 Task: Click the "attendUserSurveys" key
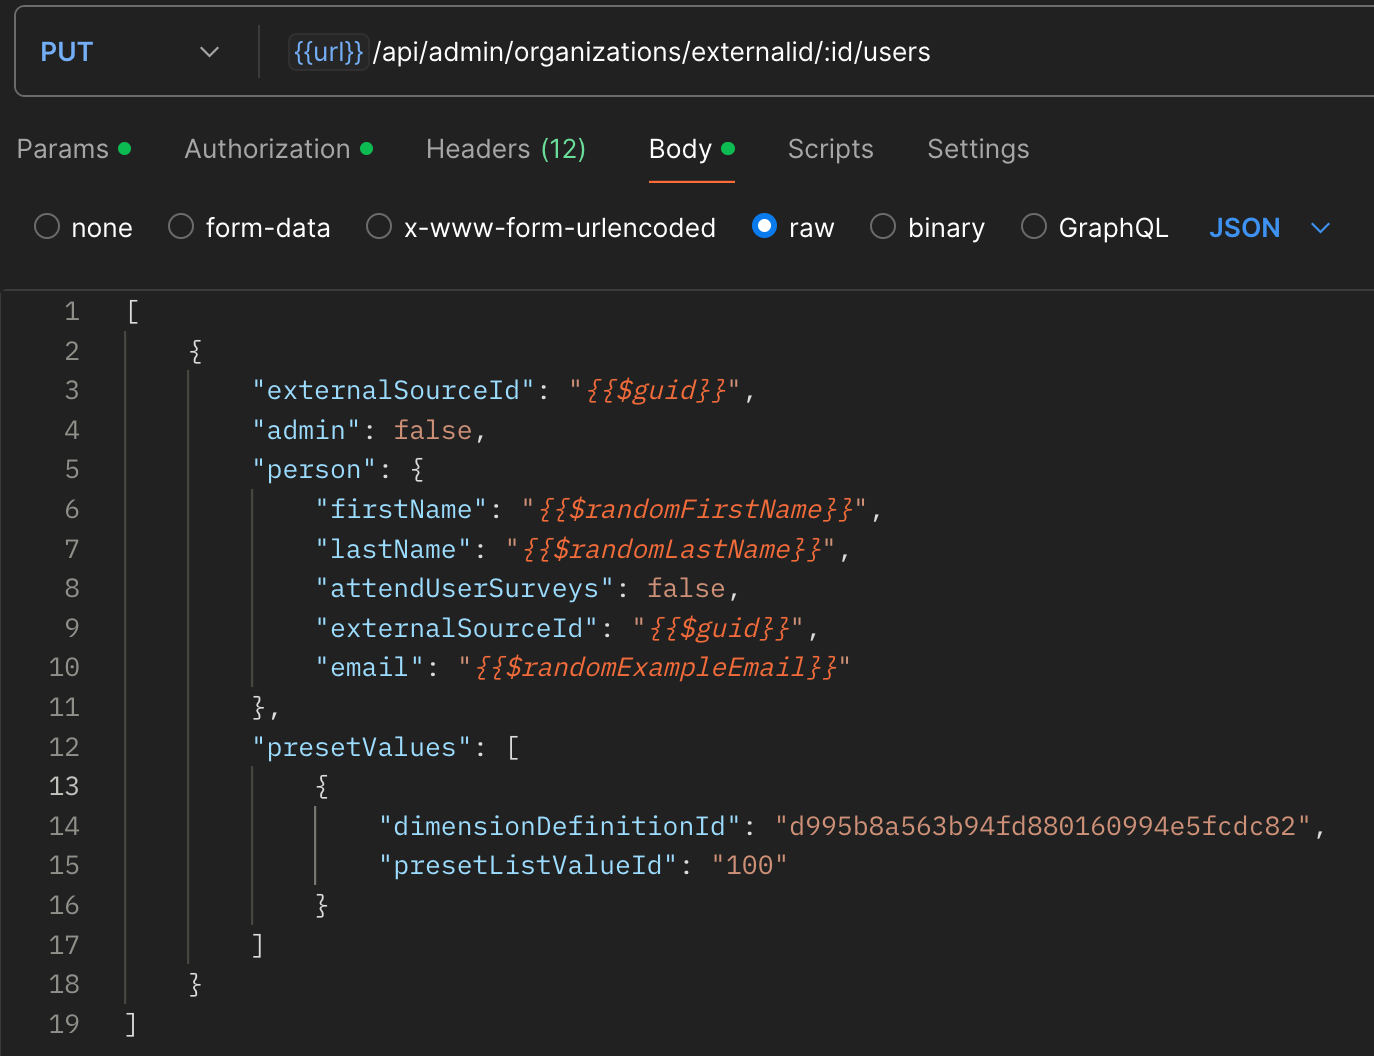tap(465, 588)
